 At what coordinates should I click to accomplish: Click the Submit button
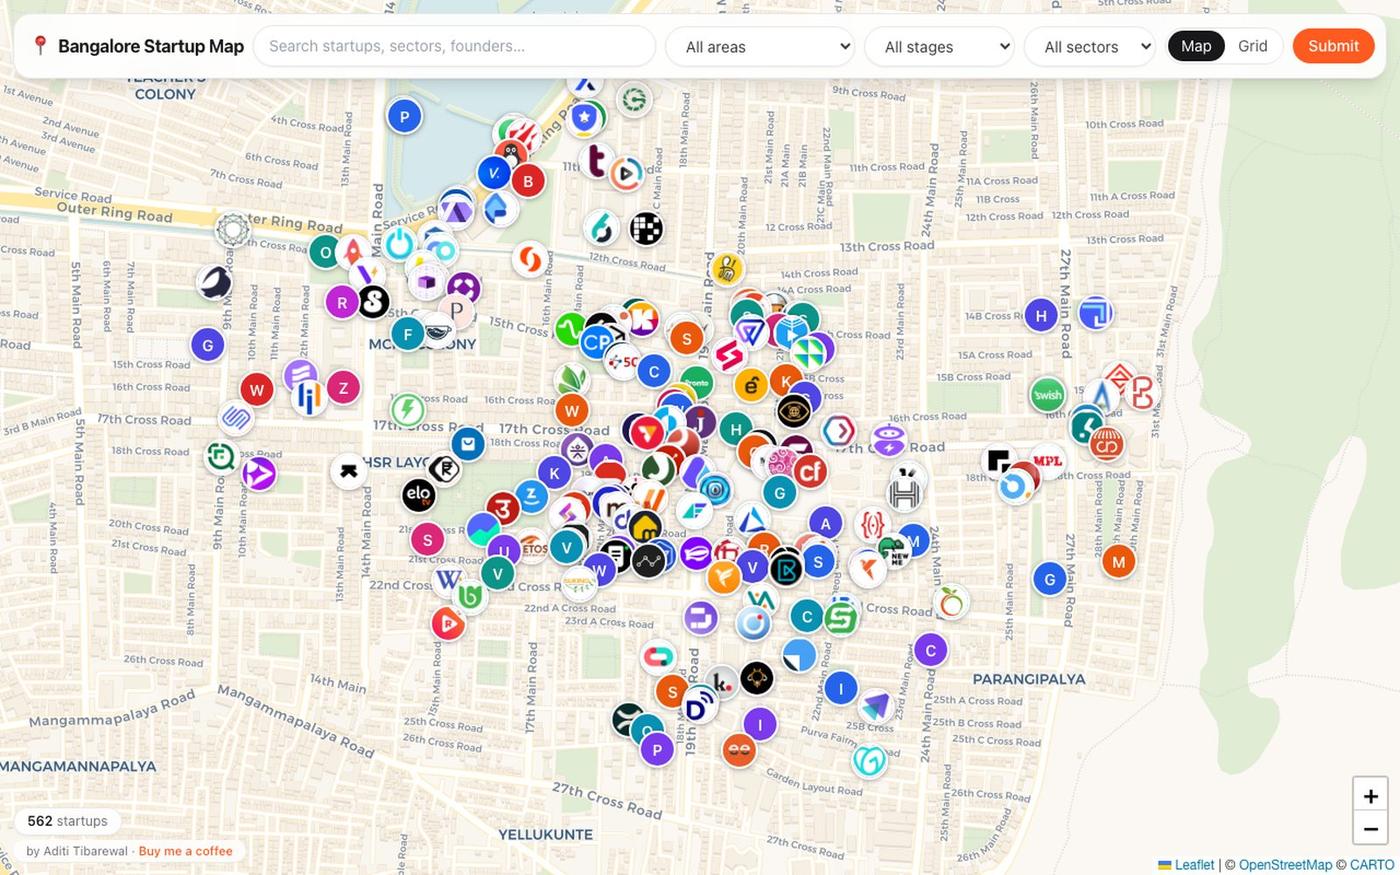coord(1333,46)
